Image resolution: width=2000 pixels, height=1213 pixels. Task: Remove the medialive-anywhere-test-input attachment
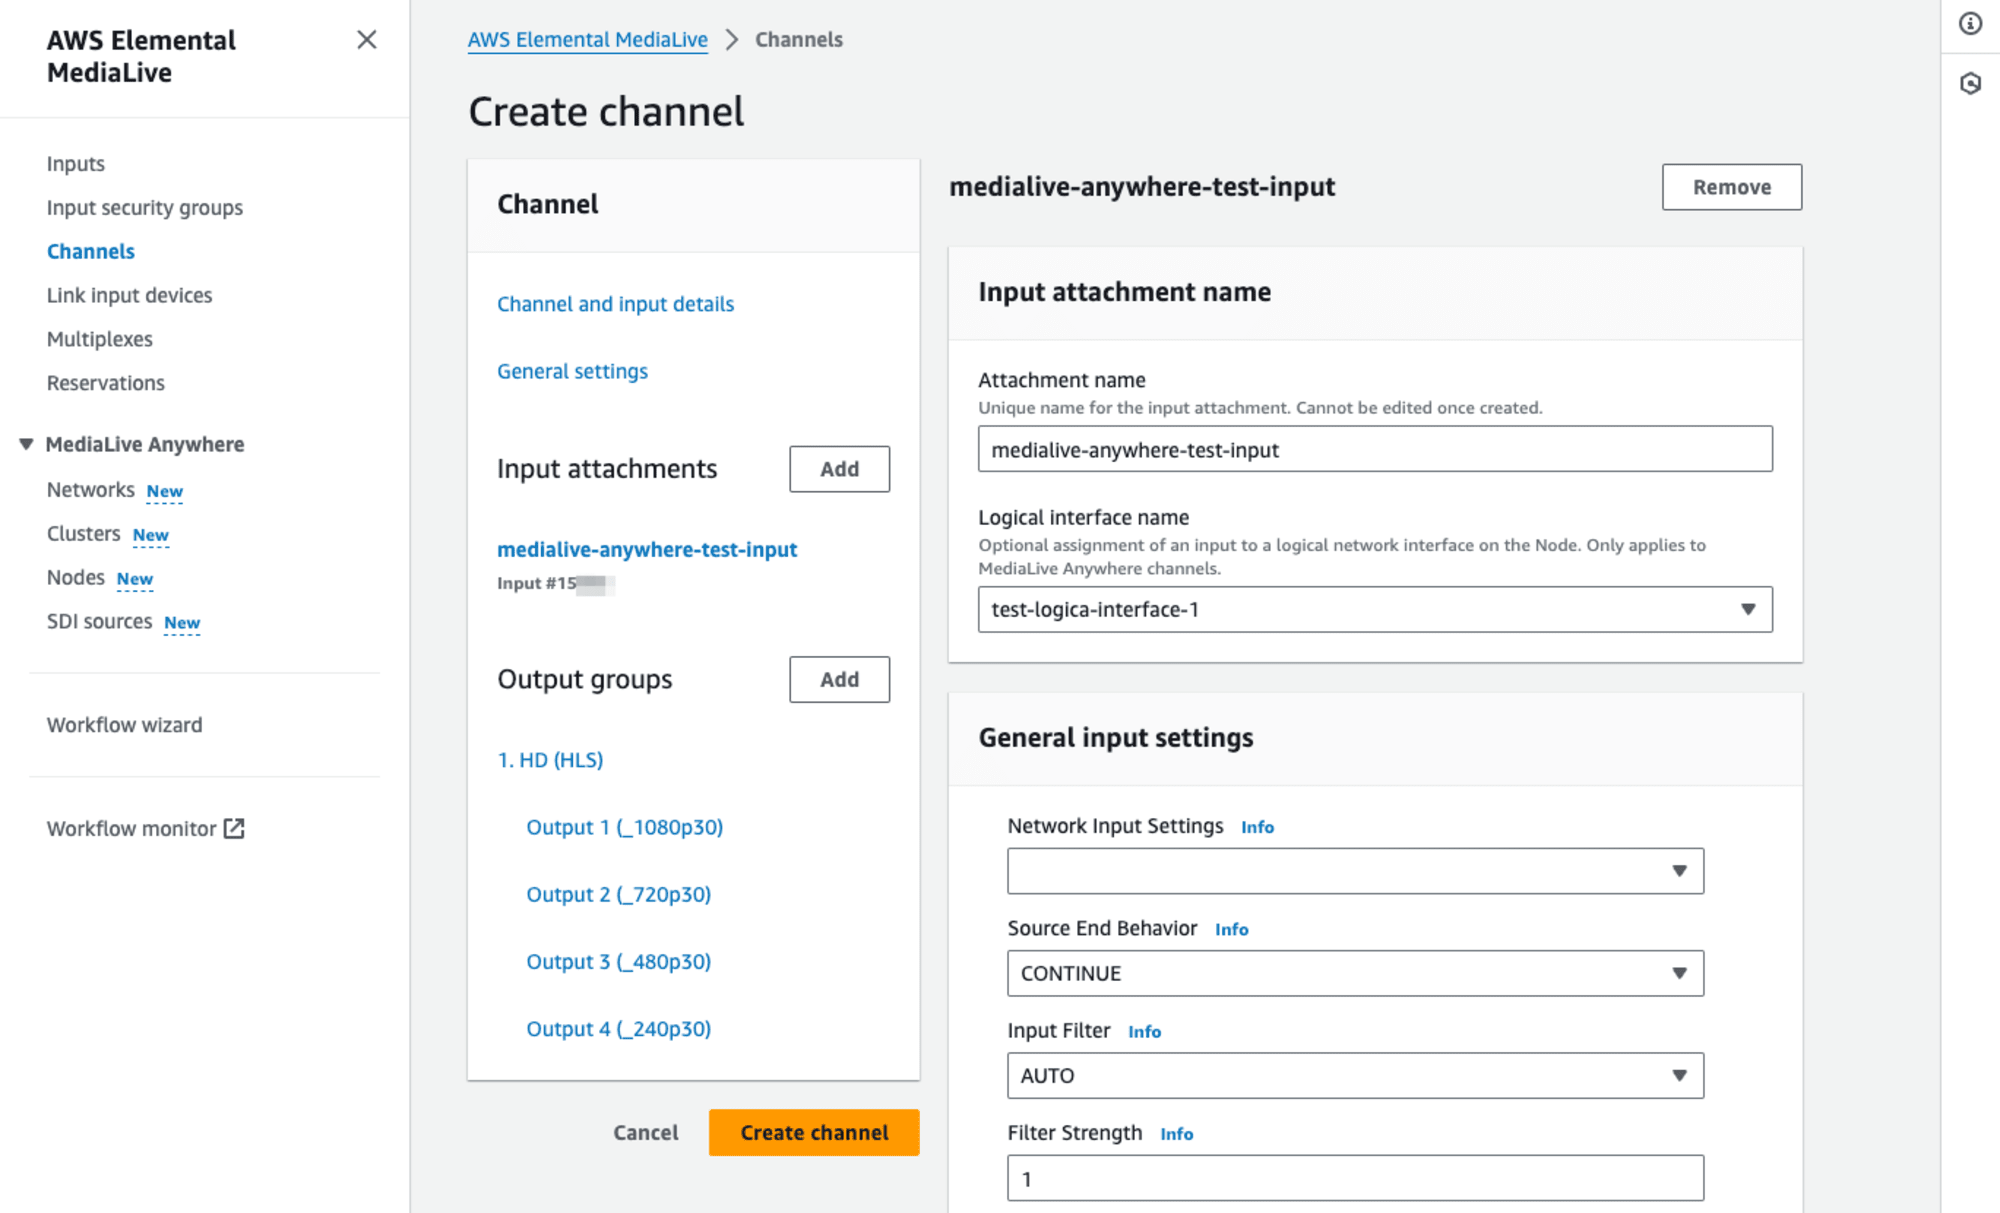click(x=1732, y=187)
